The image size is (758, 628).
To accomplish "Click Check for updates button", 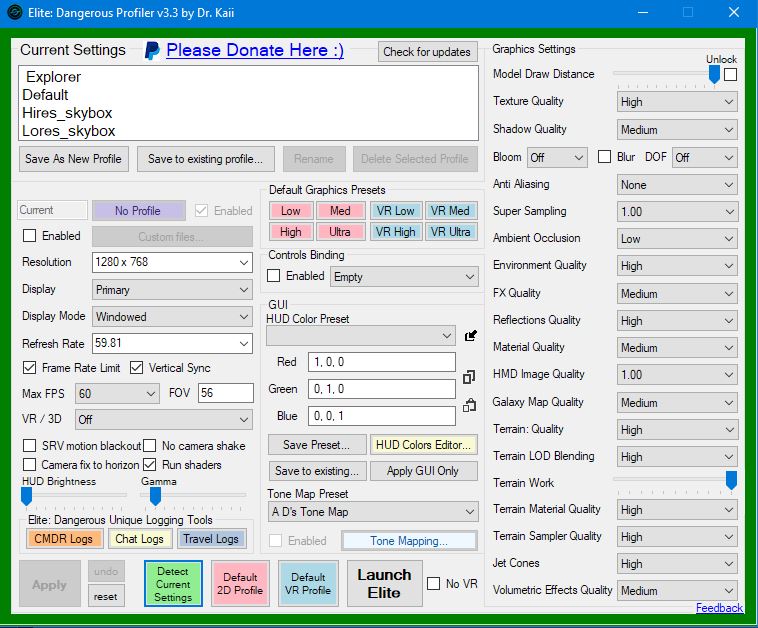I will coord(427,52).
